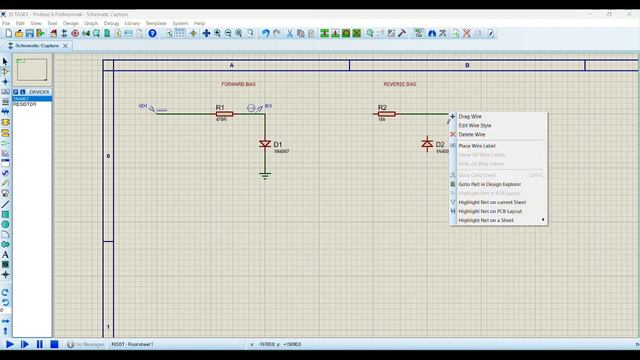640x360 pixels.
Task: Click the Block Copy green icon
Action: click(324, 33)
